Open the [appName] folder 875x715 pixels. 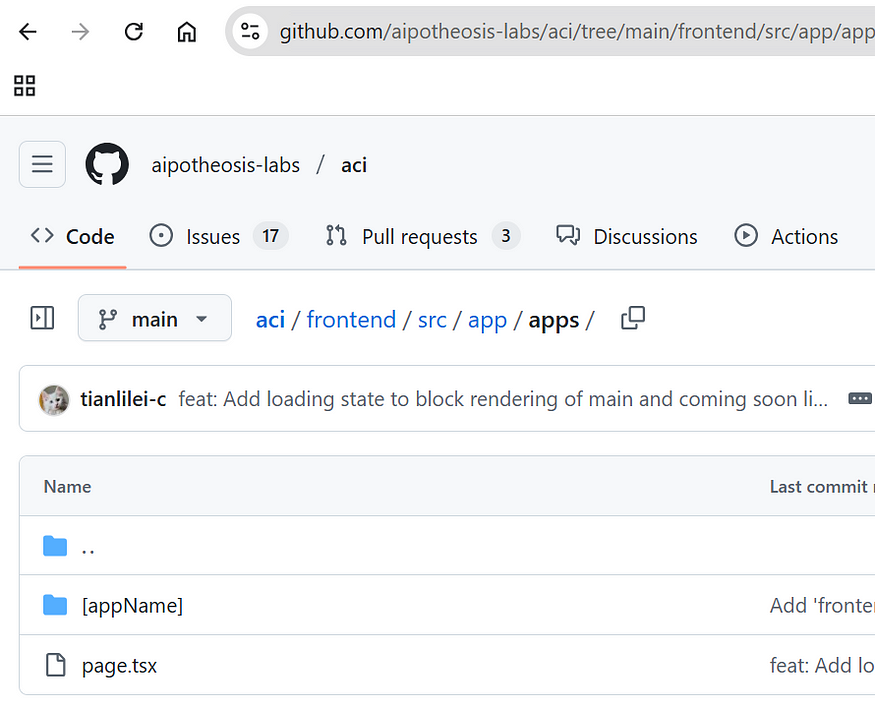(x=132, y=606)
